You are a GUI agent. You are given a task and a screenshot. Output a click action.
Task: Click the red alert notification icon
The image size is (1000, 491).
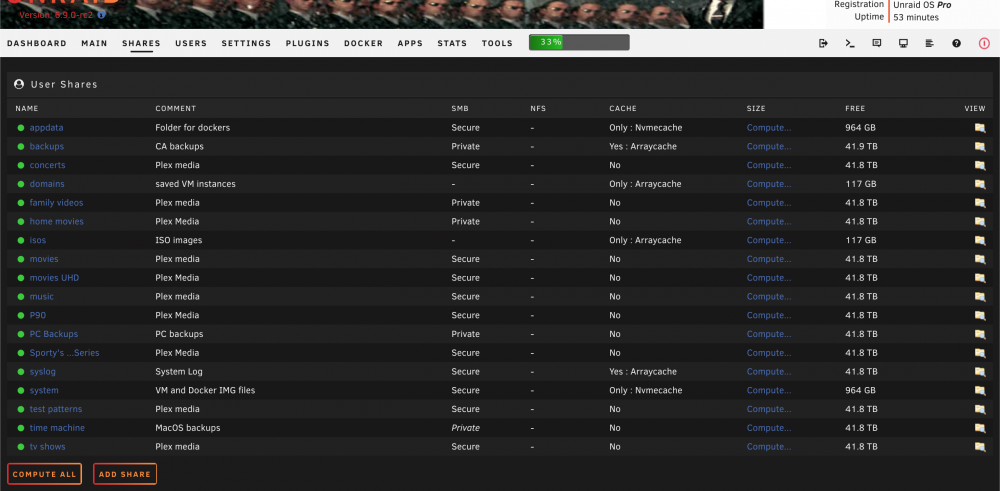[984, 43]
